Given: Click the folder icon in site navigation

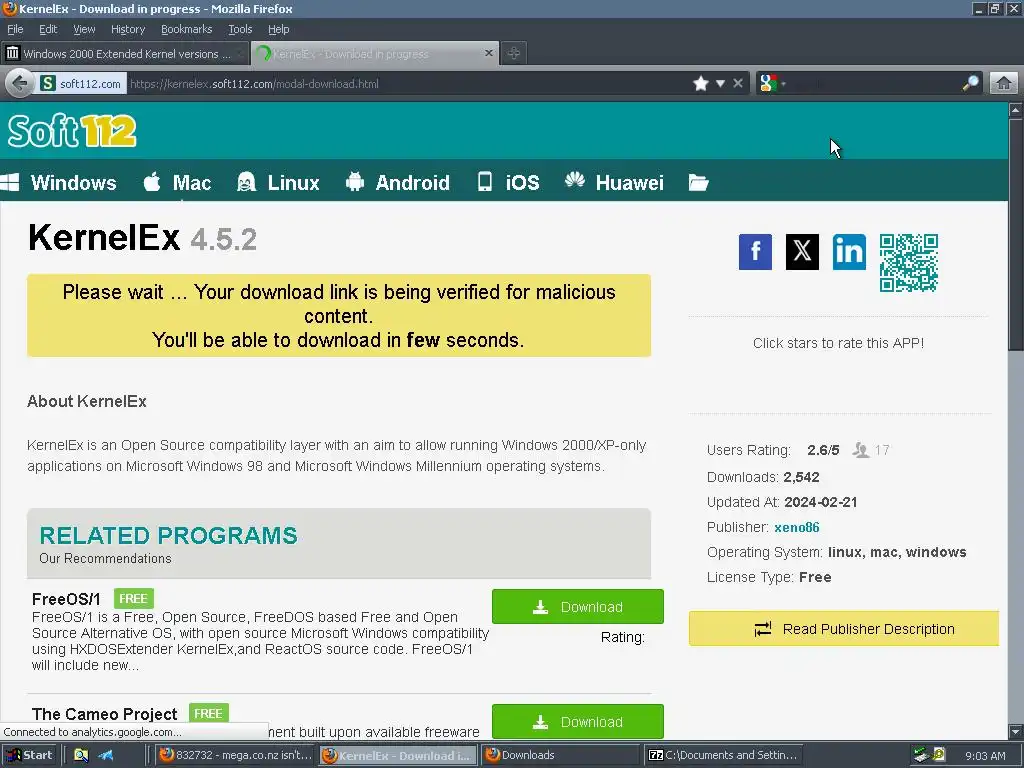Looking at the screenshot, I should click(698, 182).
